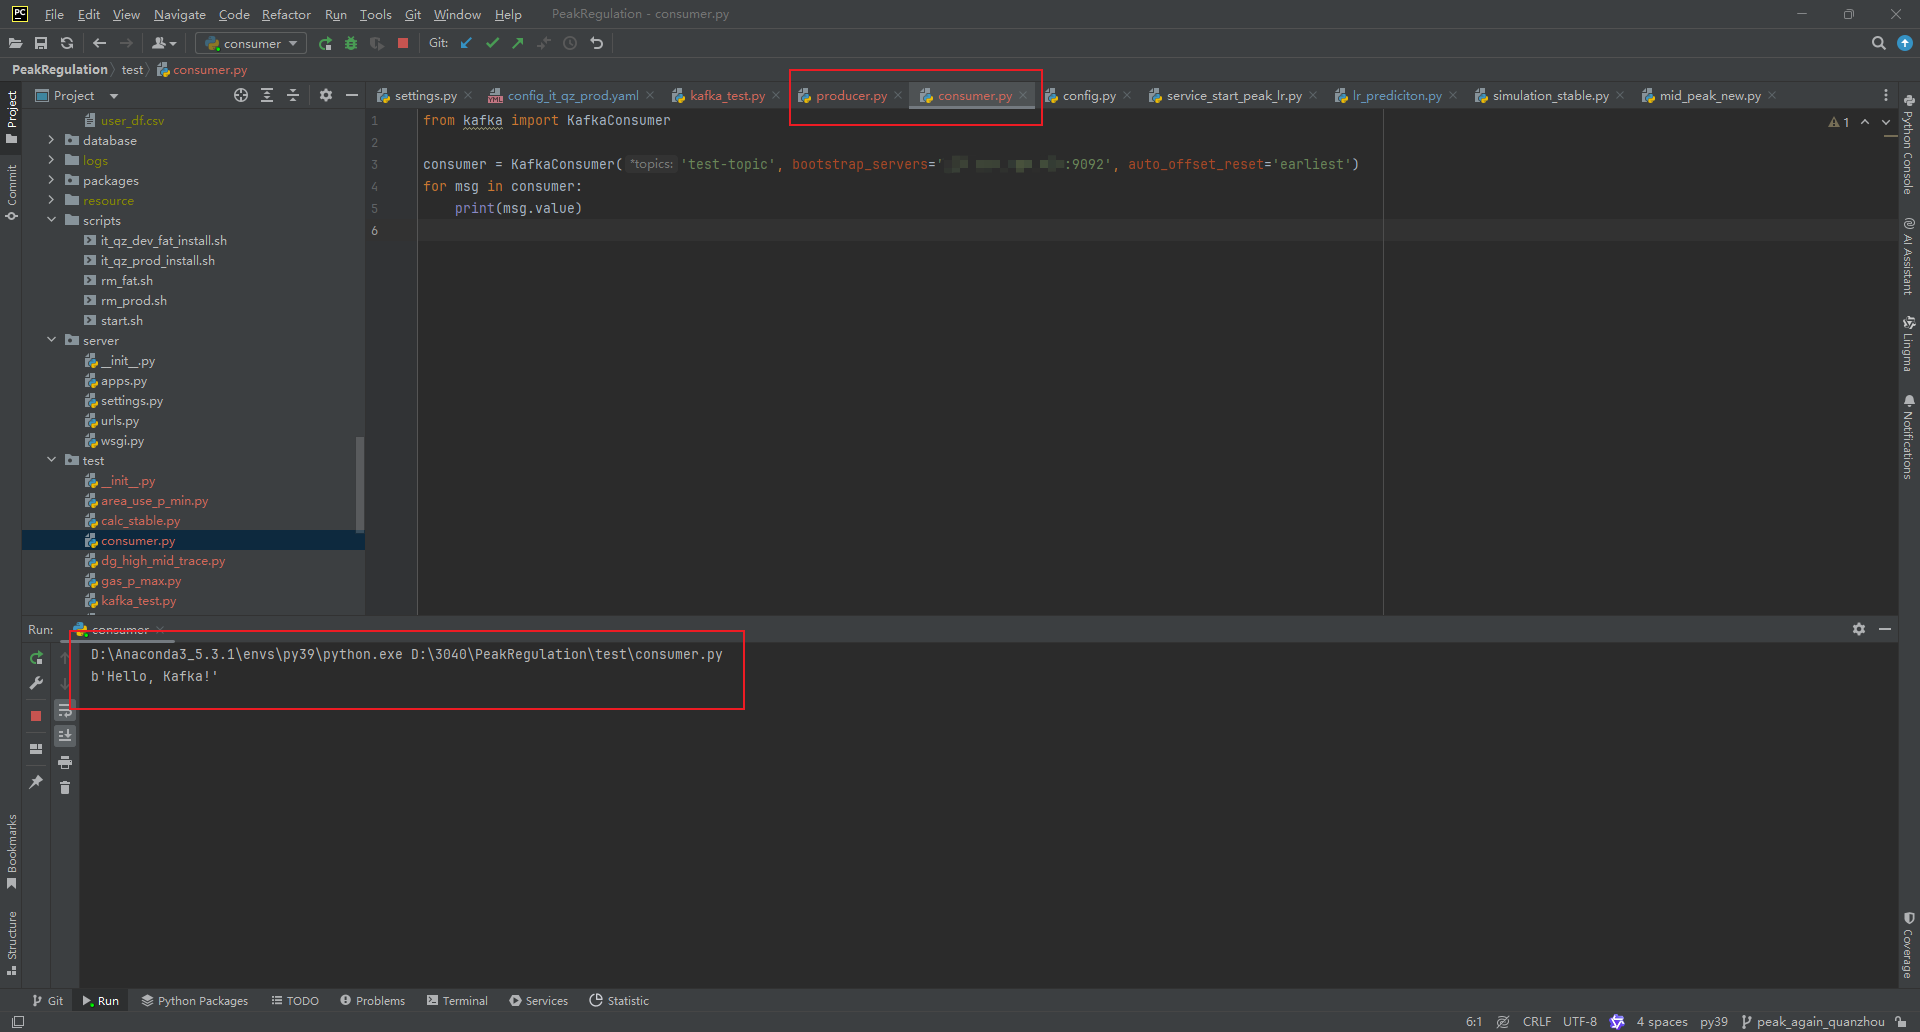1920x1032 pixels.
Task: Toggle the AI Assistant side panel
Action: pyautogui.click(x=1908, y=256)
